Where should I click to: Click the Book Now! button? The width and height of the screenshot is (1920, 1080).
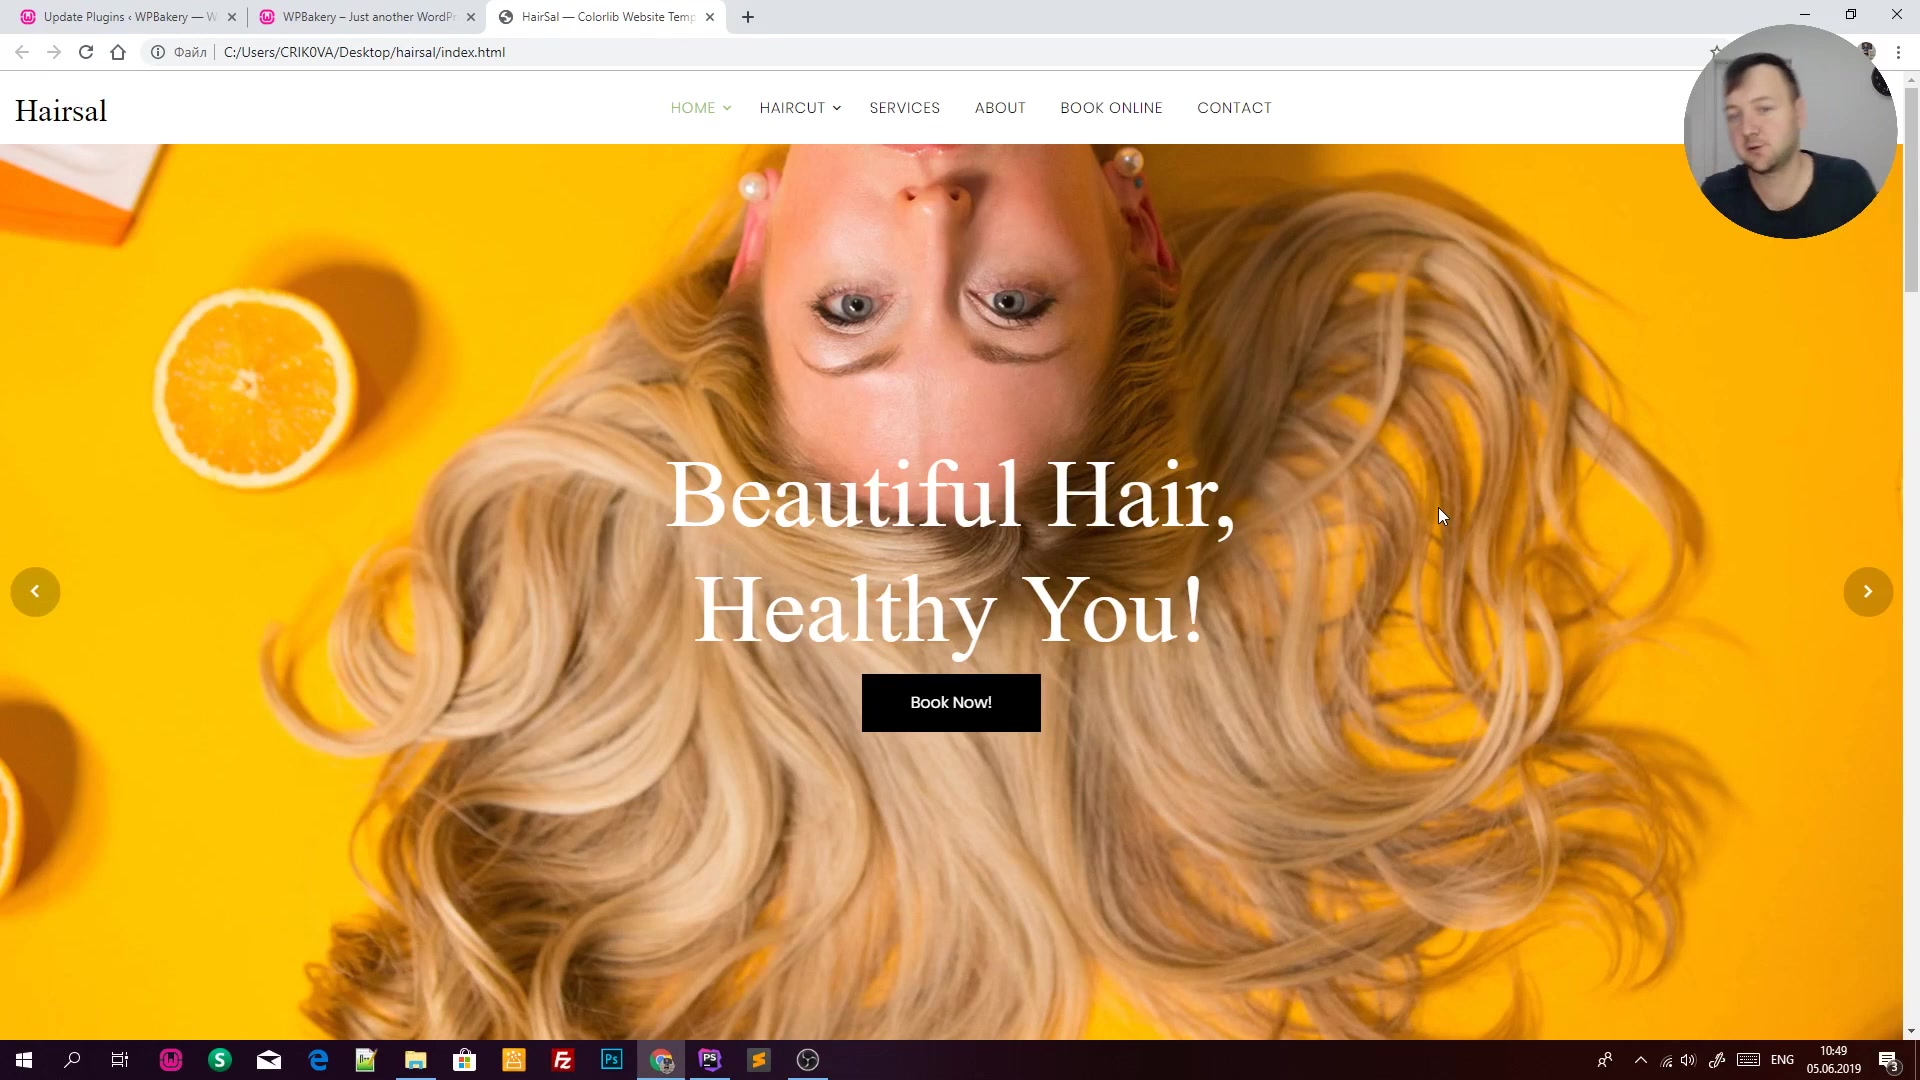point(951,703)
